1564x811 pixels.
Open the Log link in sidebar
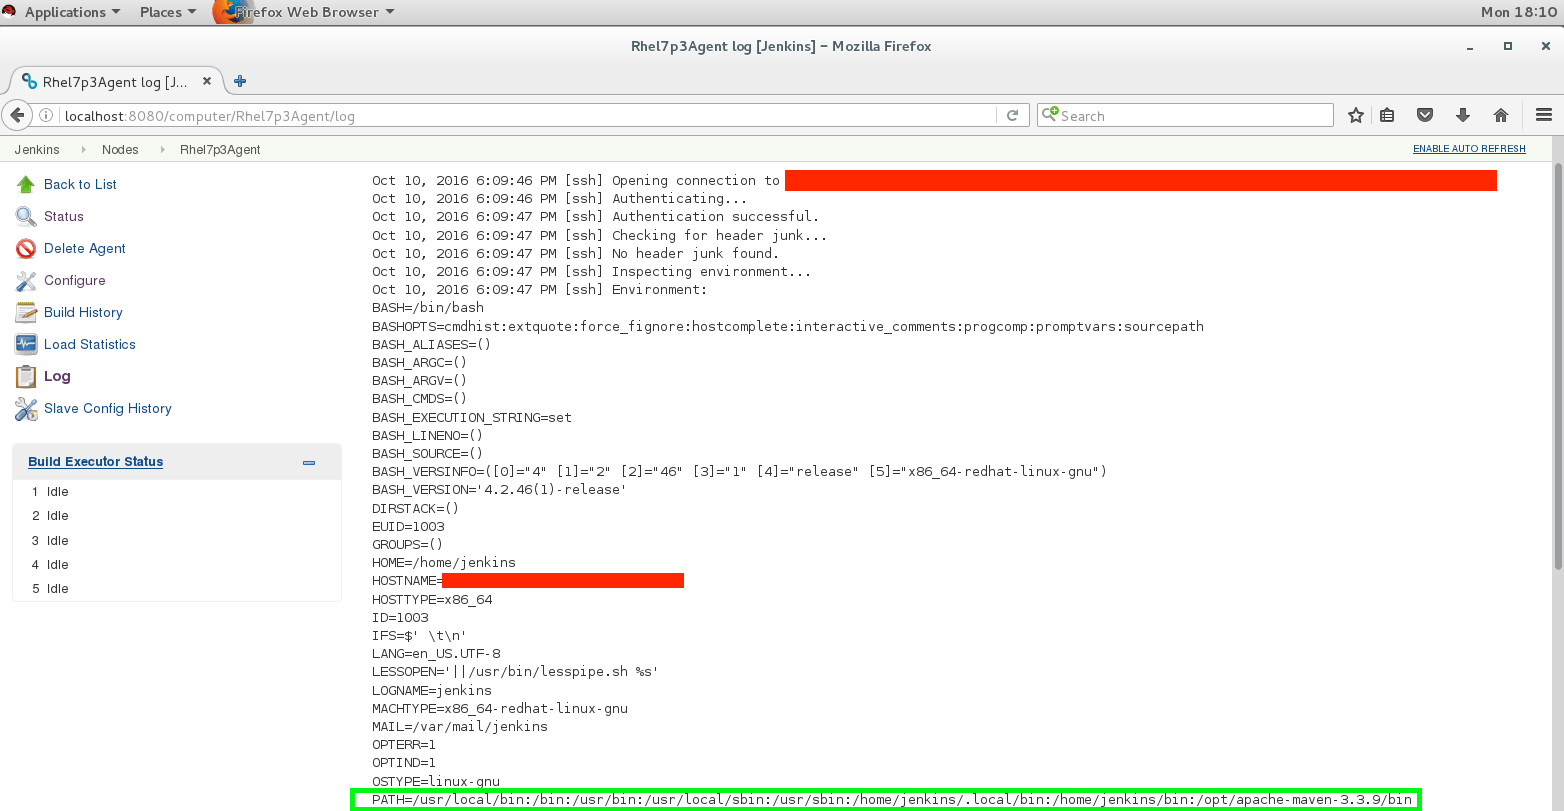[57, 377]
